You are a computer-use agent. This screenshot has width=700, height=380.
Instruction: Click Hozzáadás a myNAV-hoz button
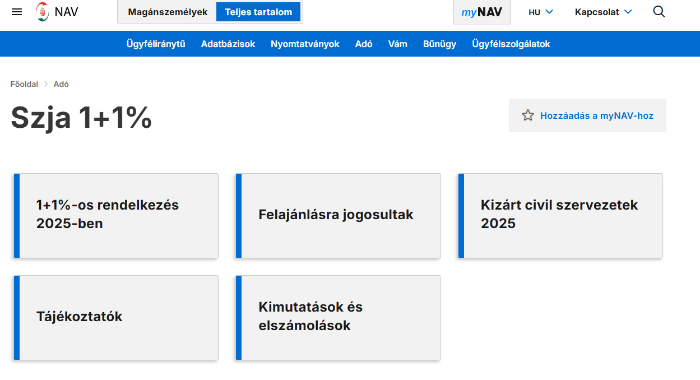588,116
